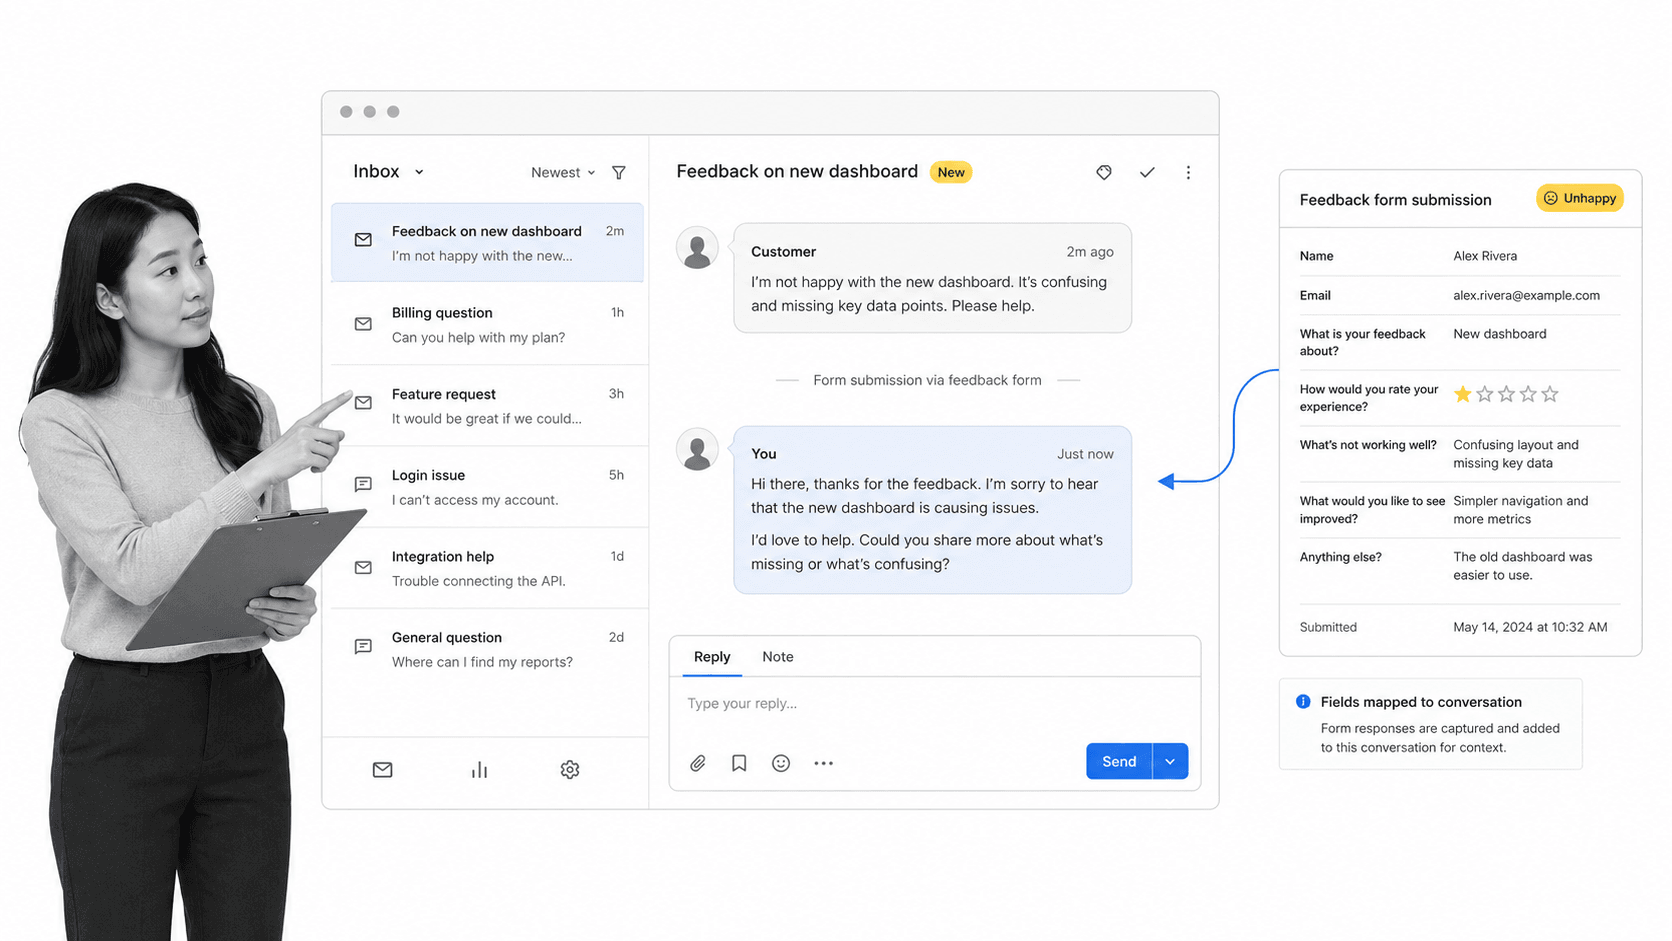The image size is (1672, 941).
Task: Click the third rating star
Action: 1507,394
